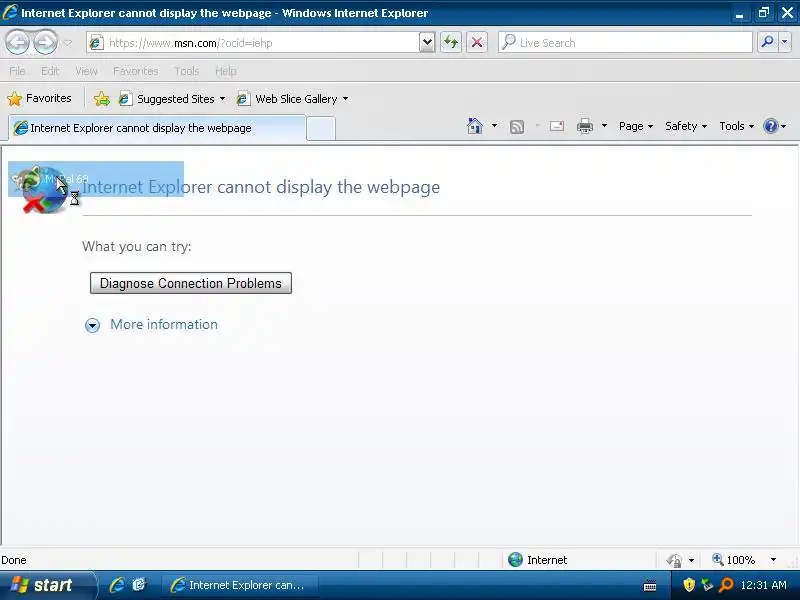Viewport: 800px width, 600px height.
Task: Expand the Print options dropdown arrow
Action: (604, 126)
